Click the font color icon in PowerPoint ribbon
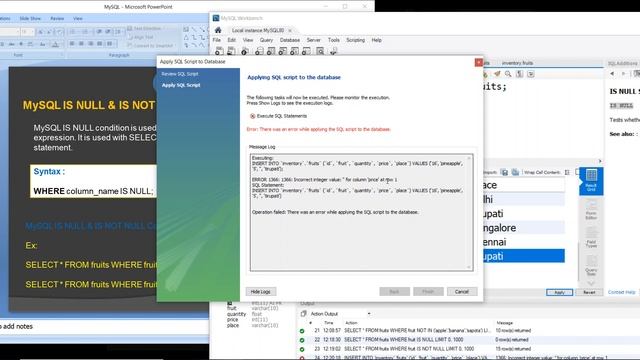The image size is (640, 360). 56,44
